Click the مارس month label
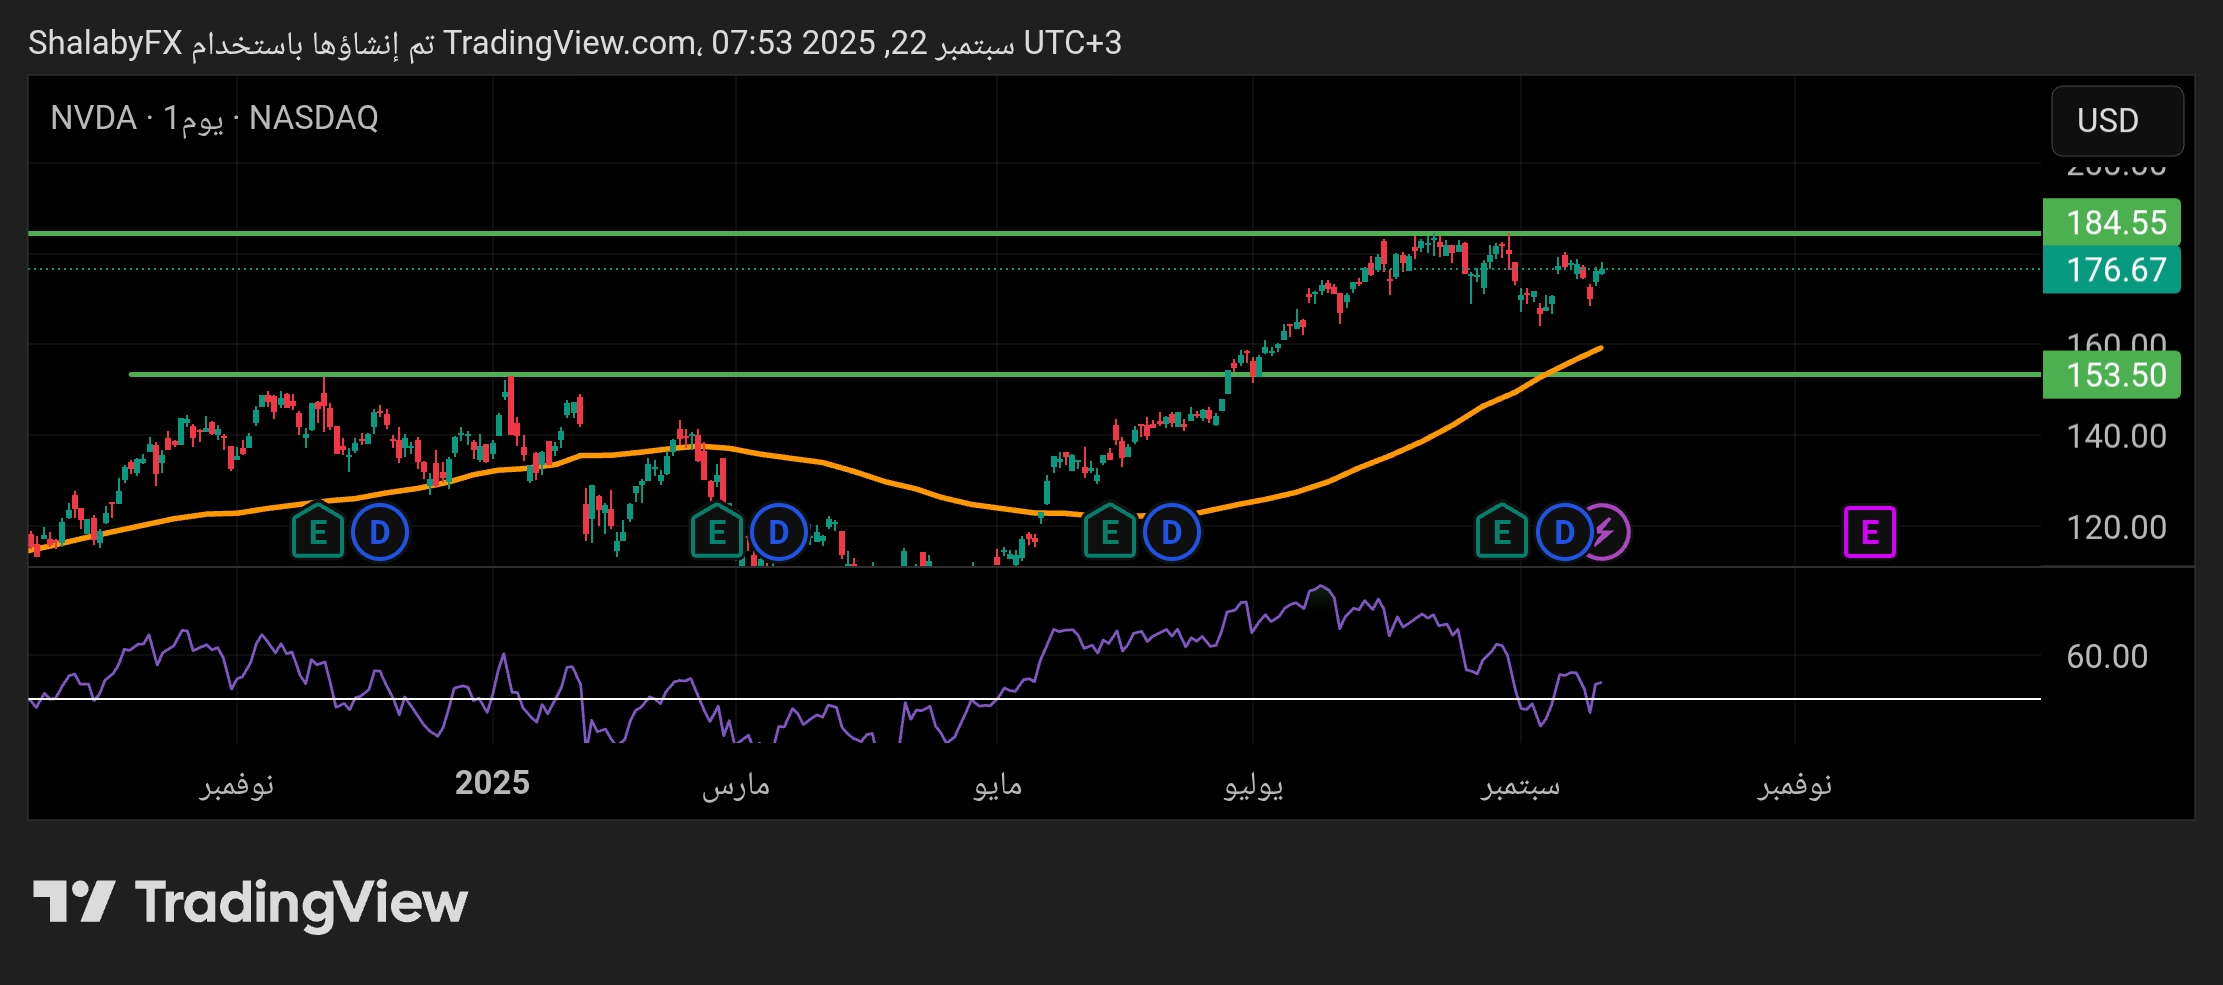This screenshot has width=2223, height=985. (736, 785)
